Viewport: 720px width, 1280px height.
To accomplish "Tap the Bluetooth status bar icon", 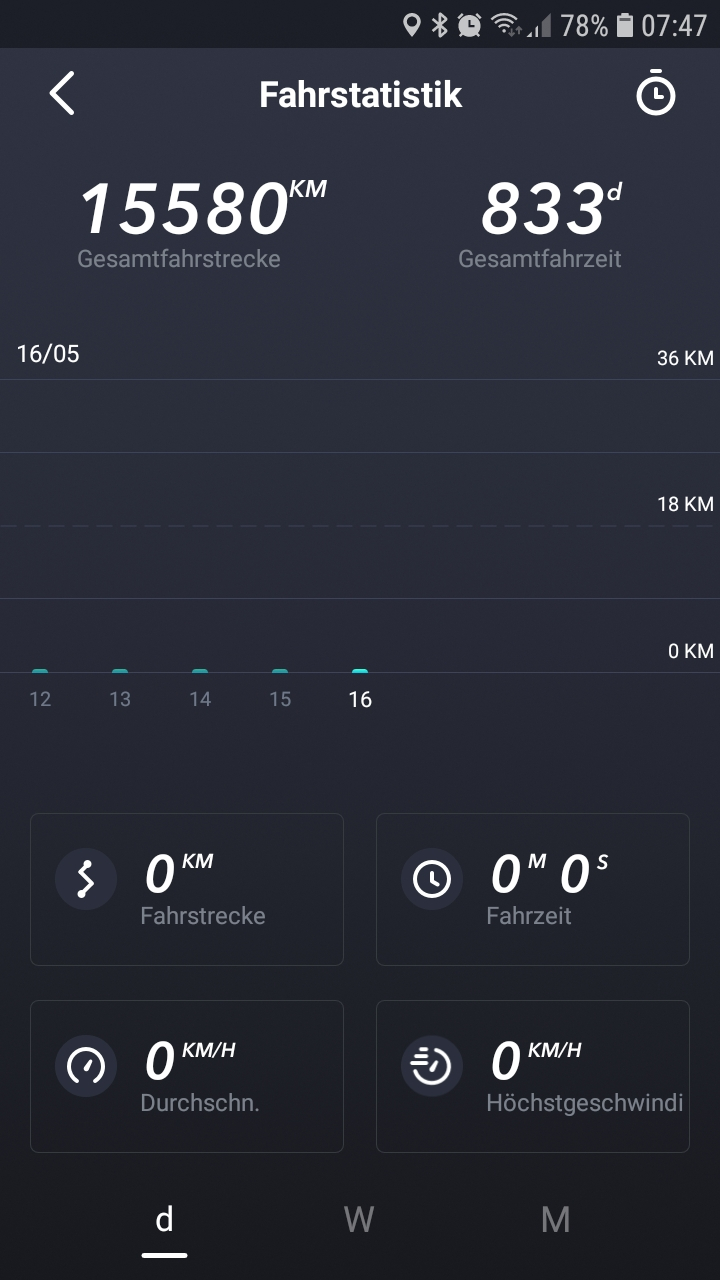I will (440, 25).
